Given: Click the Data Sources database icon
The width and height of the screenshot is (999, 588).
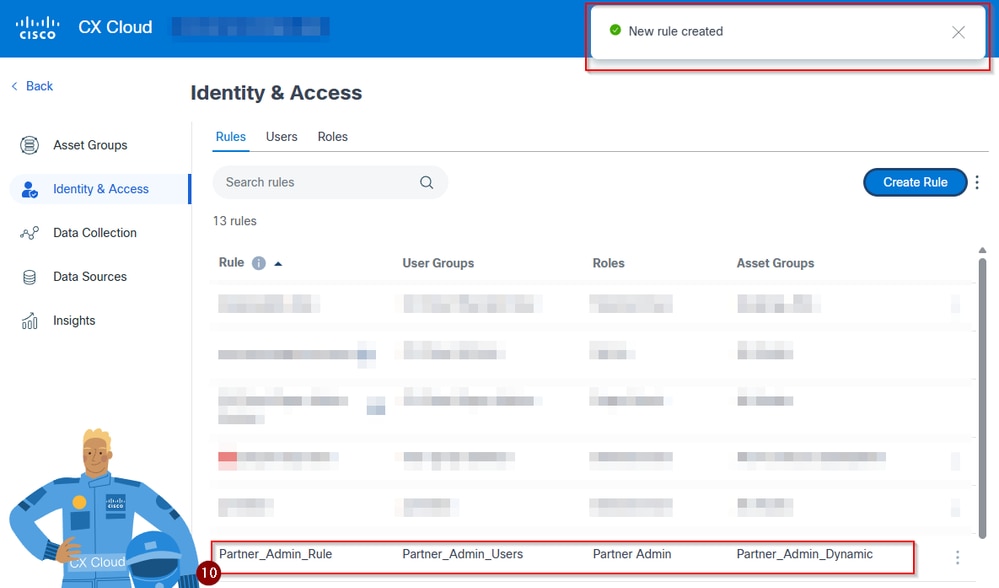Looking at the screenshot, I should pos(29,277).
